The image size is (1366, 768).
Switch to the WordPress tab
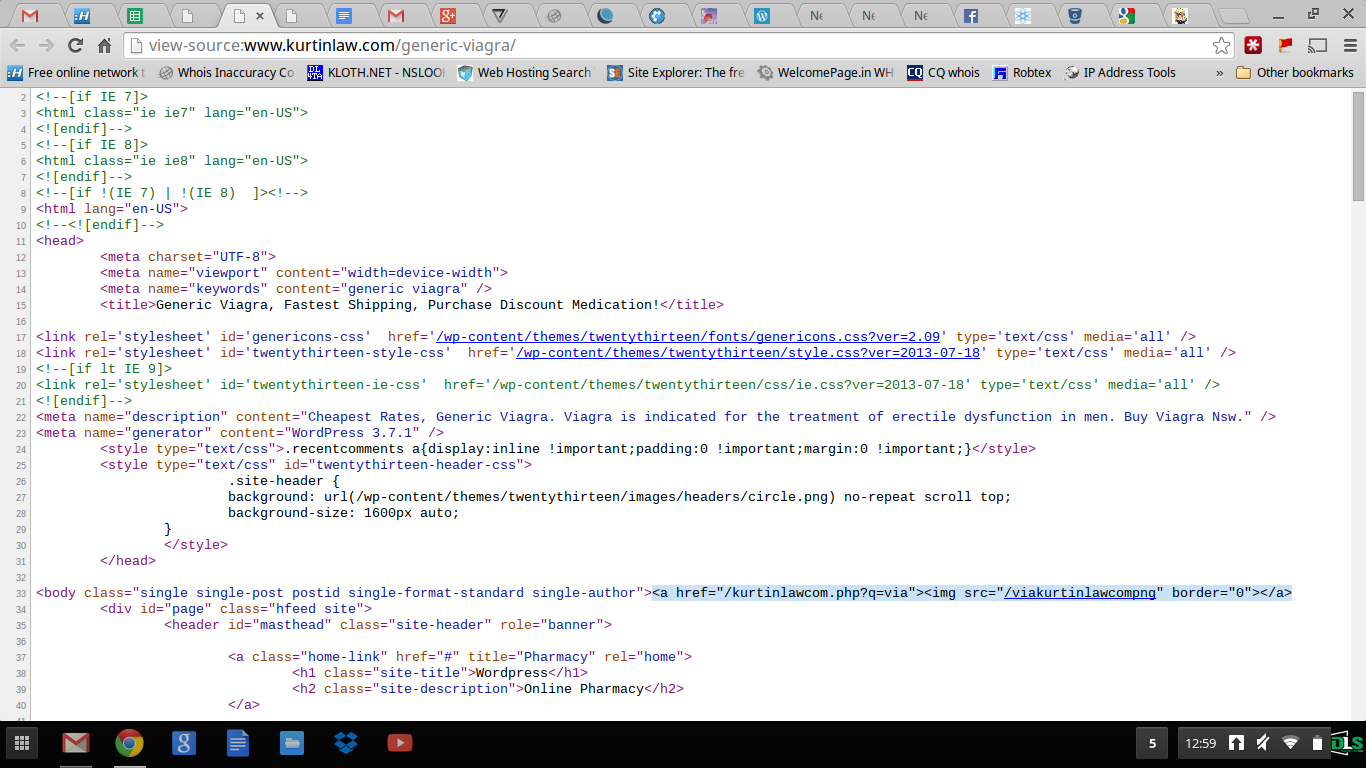pyautogui.click(x=761, y=15)
